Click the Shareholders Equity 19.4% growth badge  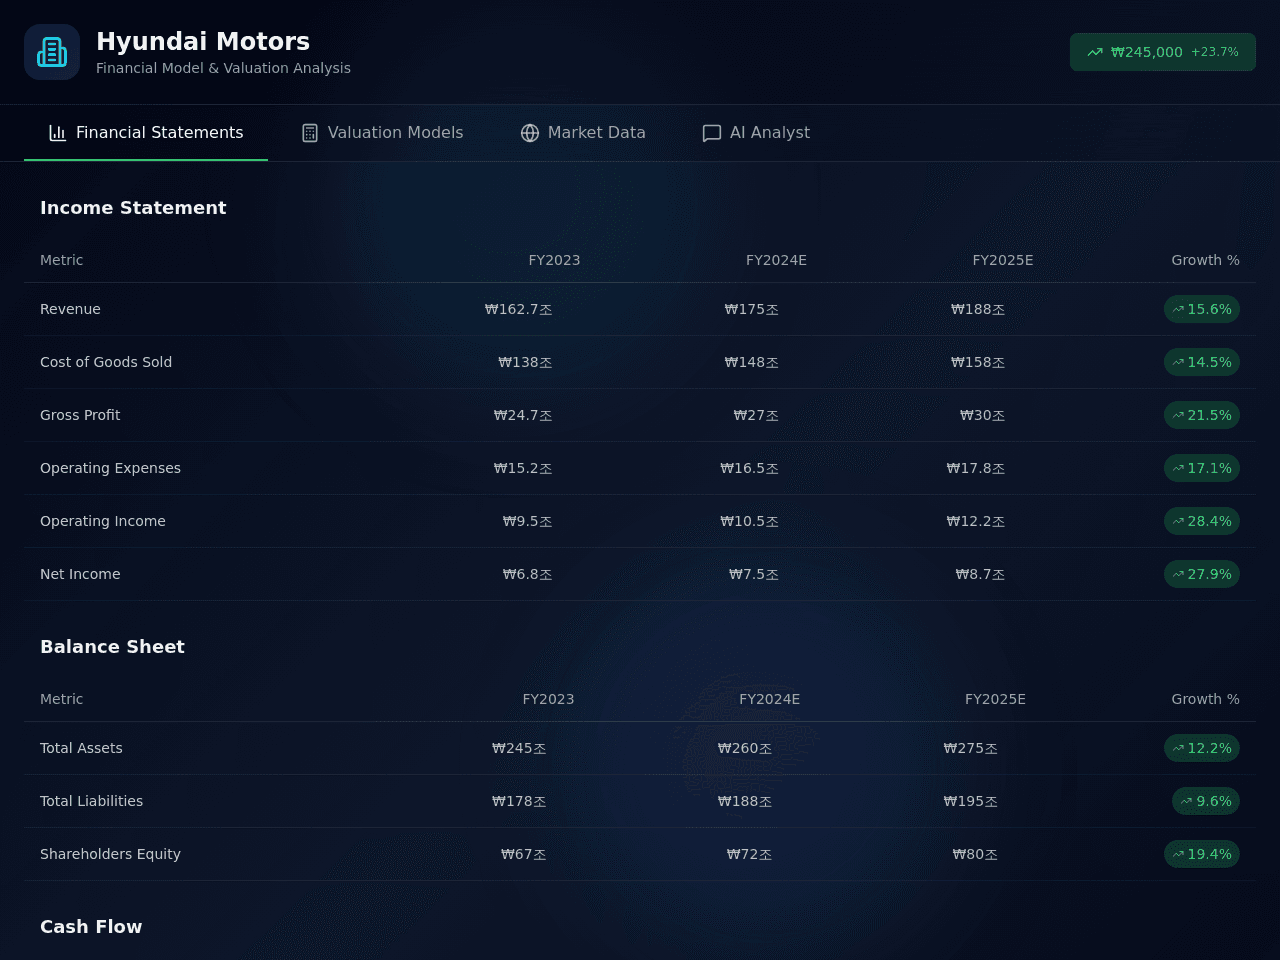1202,854
